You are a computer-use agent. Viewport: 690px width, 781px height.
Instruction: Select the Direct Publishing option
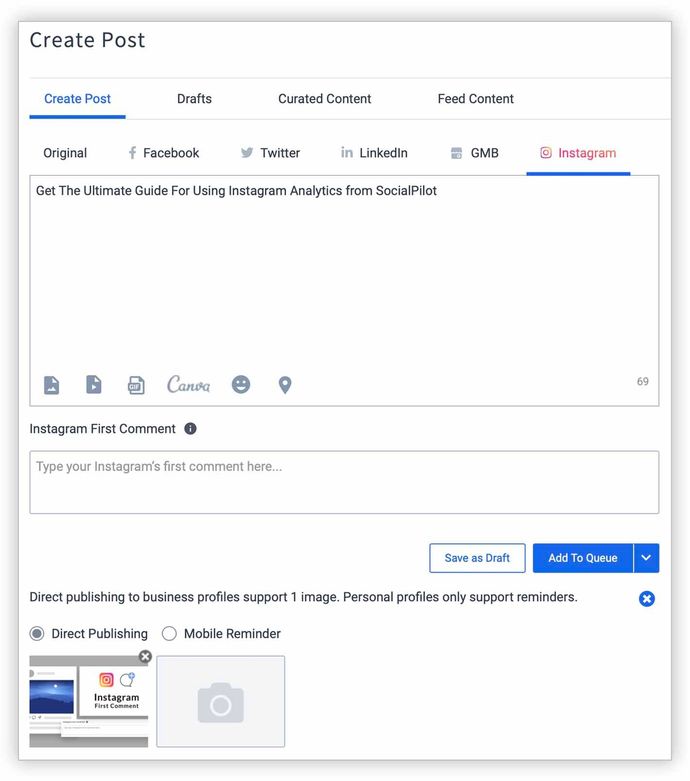[38, 634]
